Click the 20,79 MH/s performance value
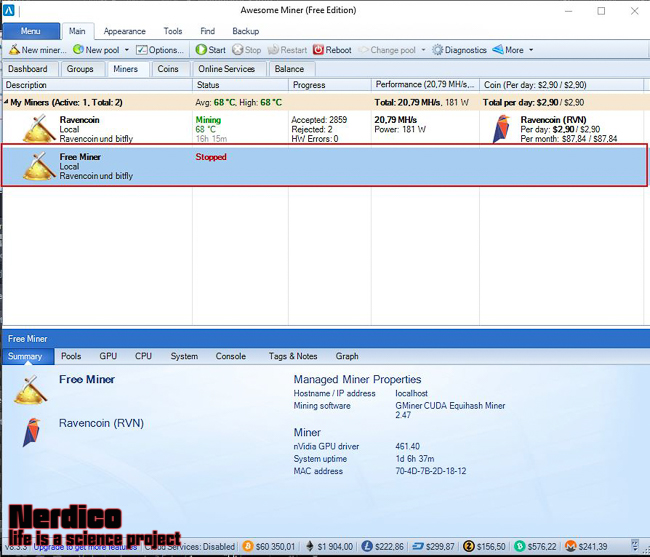Viewport: 650px width, 557px height. (395, 120)
